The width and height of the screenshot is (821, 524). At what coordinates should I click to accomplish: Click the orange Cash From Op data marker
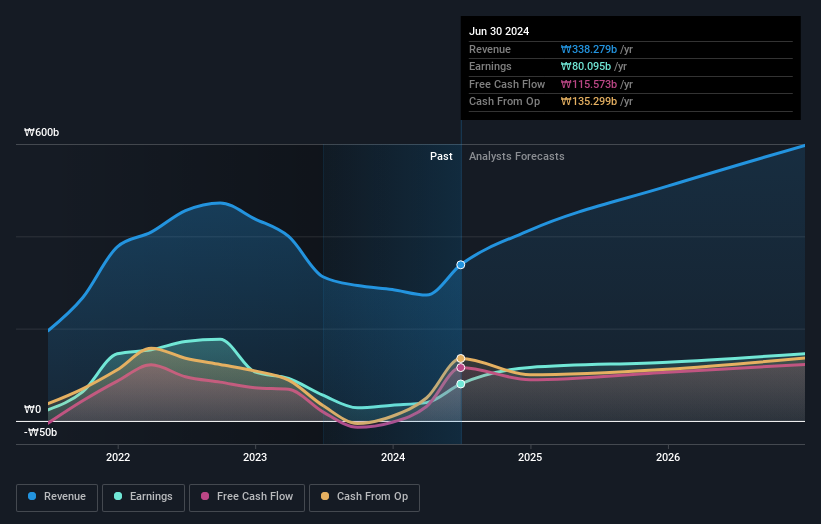pyautogui.click(x=461, y=359)
